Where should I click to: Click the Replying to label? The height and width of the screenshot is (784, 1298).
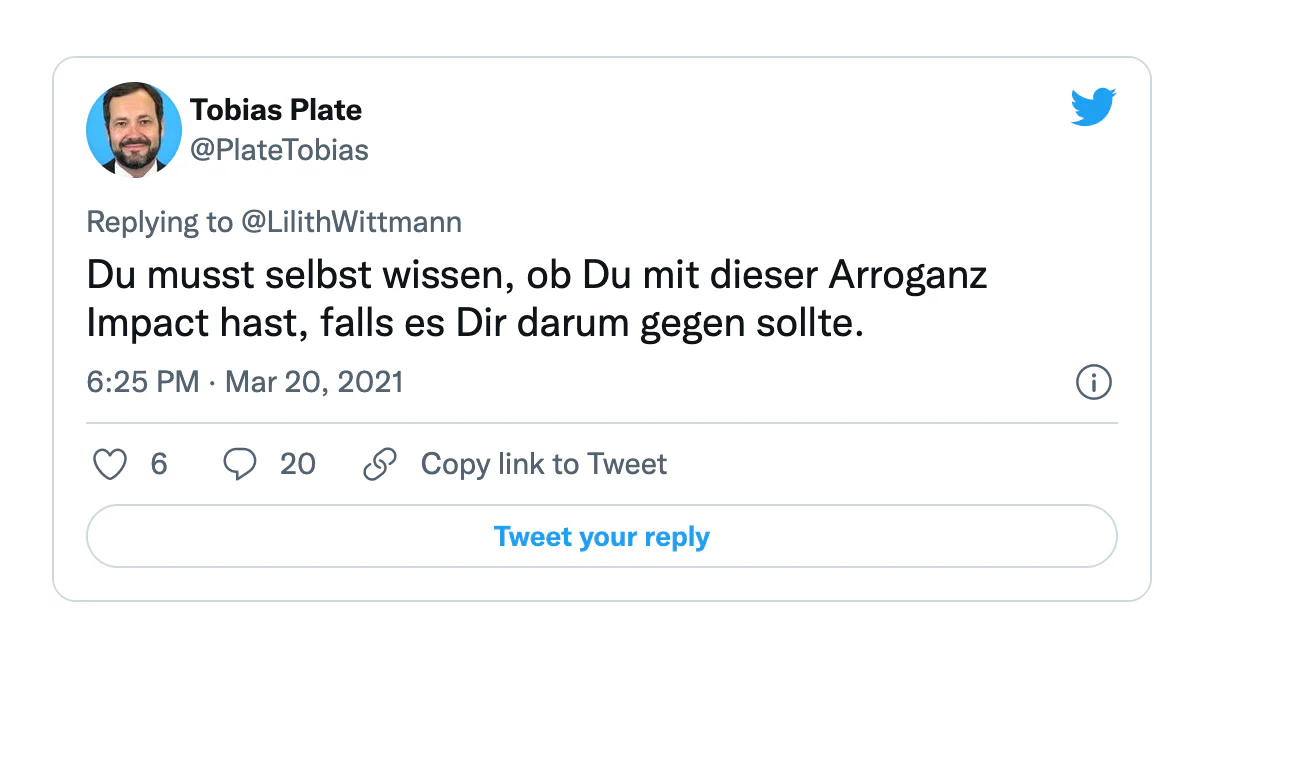[160, 222]
